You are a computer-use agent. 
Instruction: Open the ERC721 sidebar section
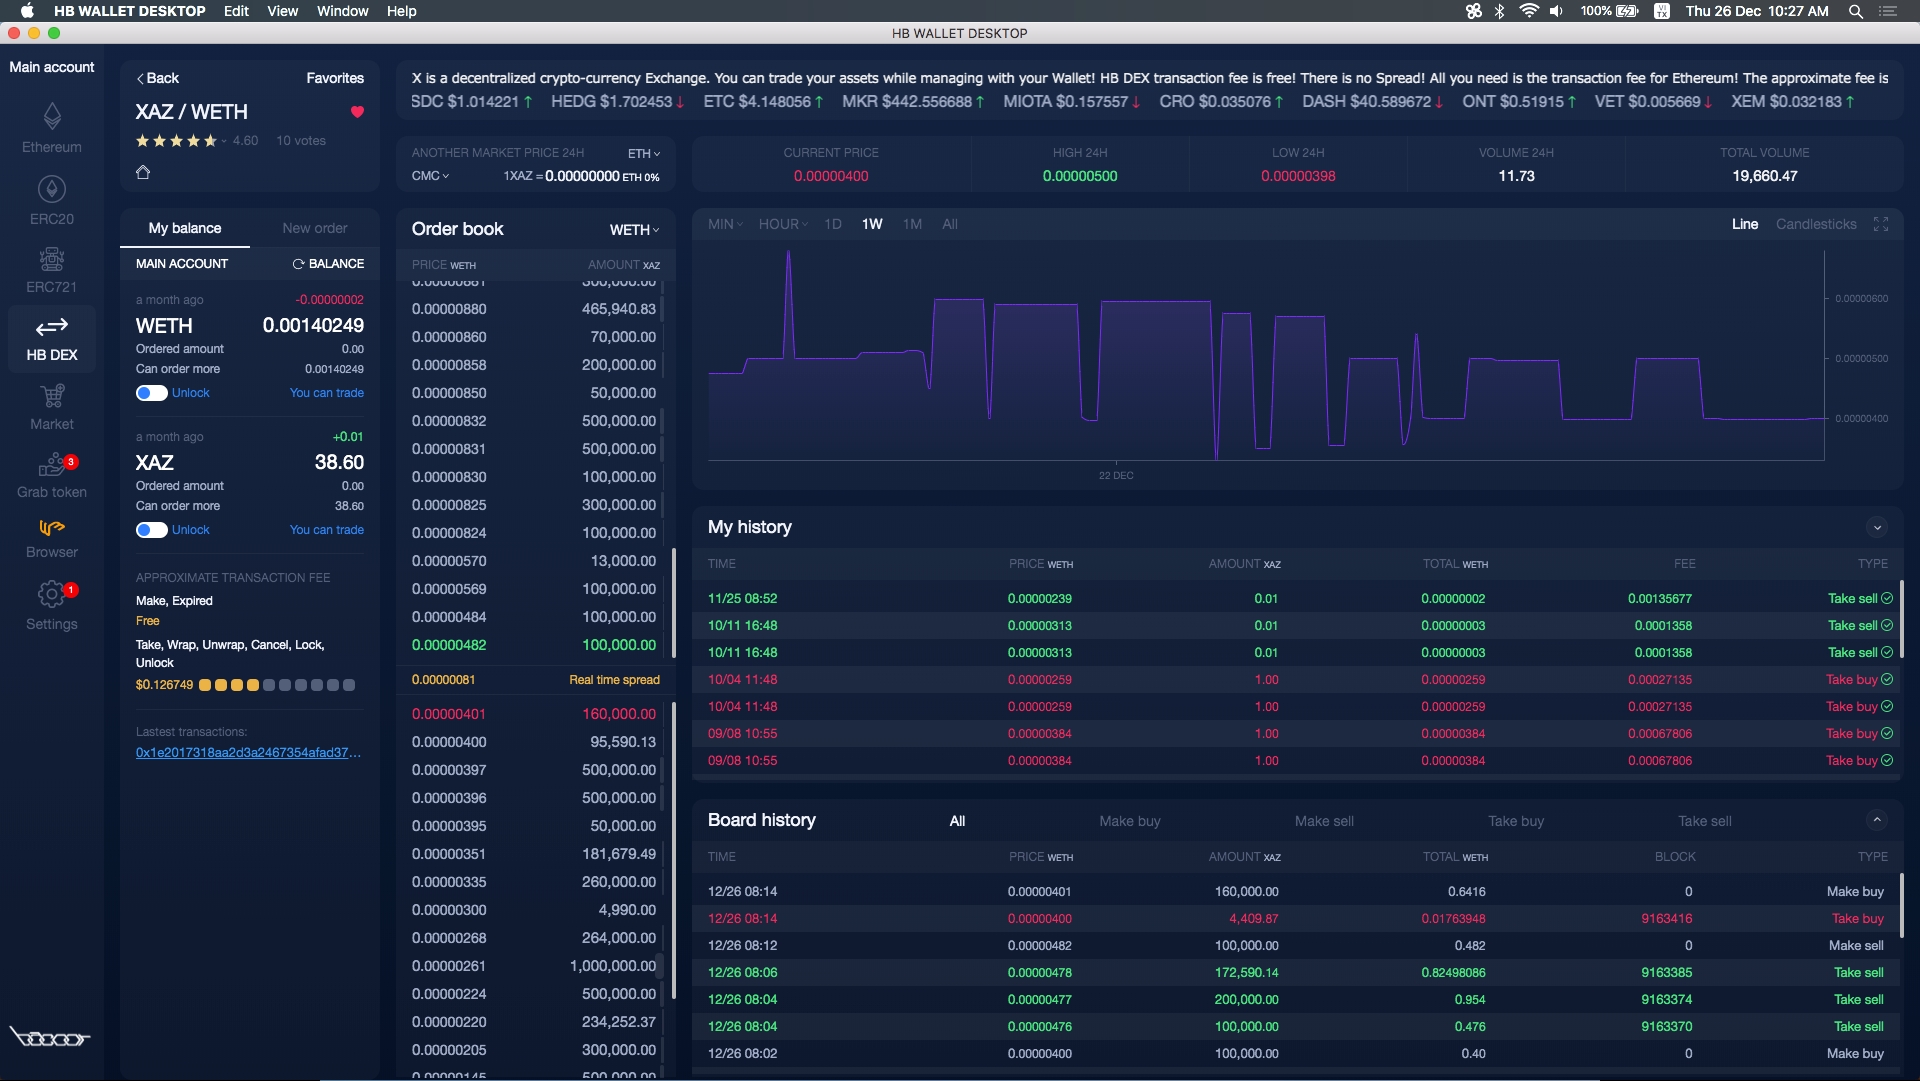(x=52, y=270)
